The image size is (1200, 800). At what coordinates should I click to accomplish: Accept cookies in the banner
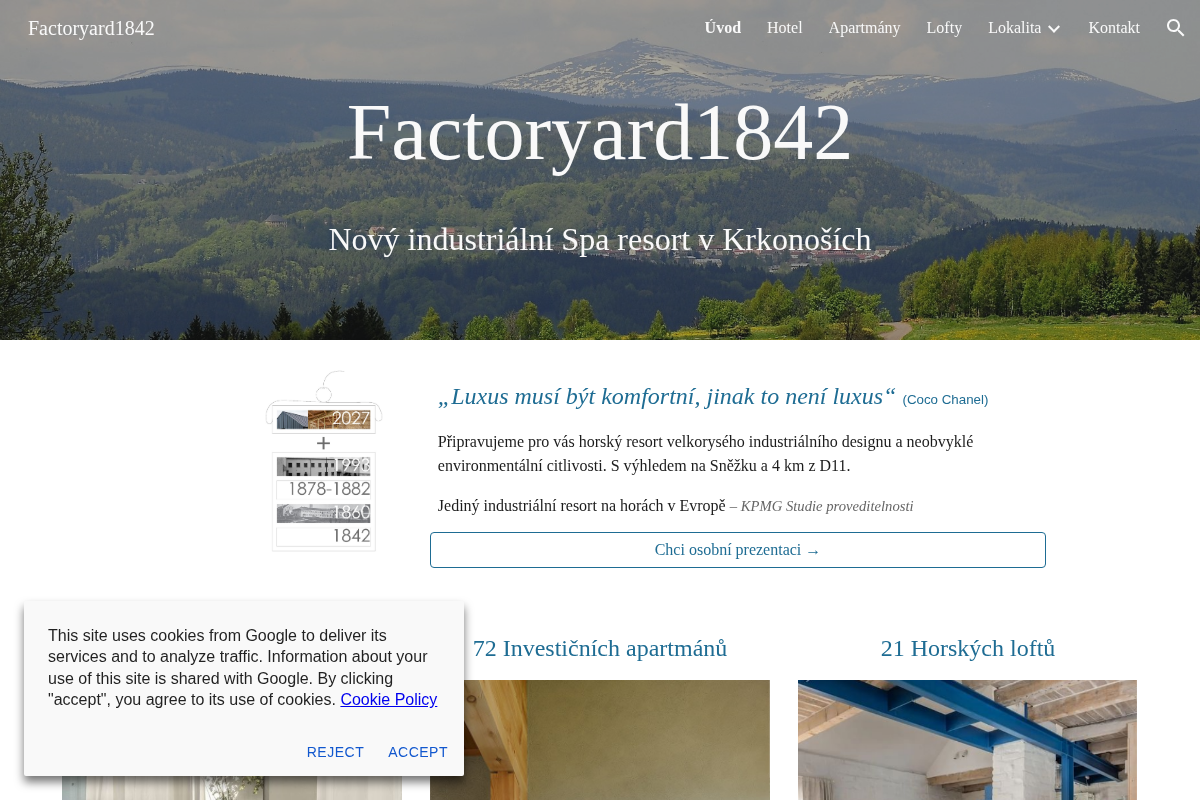tap(418, 752)
